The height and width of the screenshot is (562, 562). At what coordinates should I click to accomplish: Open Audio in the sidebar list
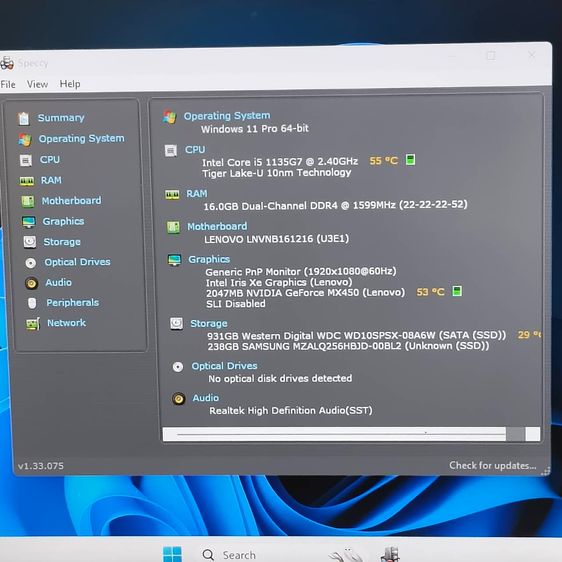tap(58, 282)
